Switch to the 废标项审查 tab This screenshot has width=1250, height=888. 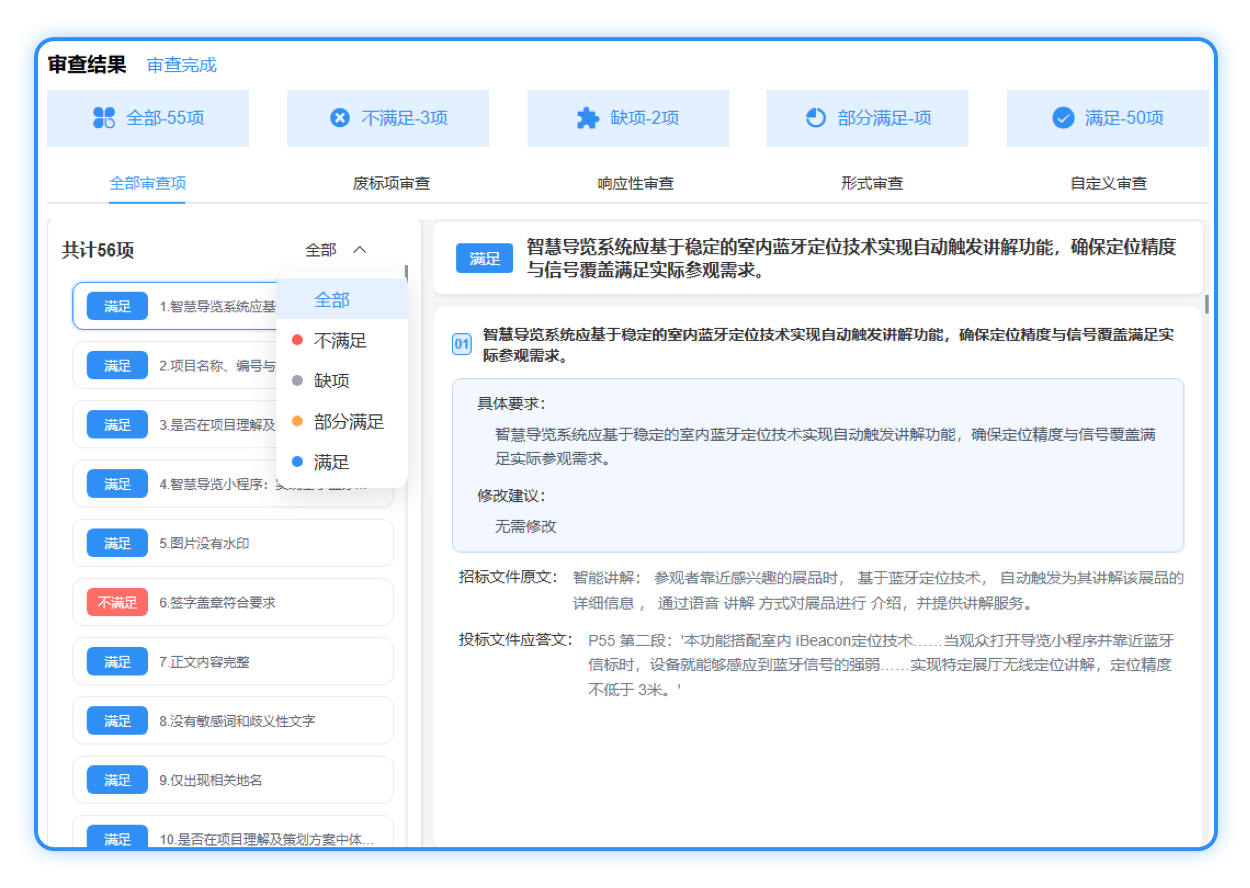click(391, 184)
